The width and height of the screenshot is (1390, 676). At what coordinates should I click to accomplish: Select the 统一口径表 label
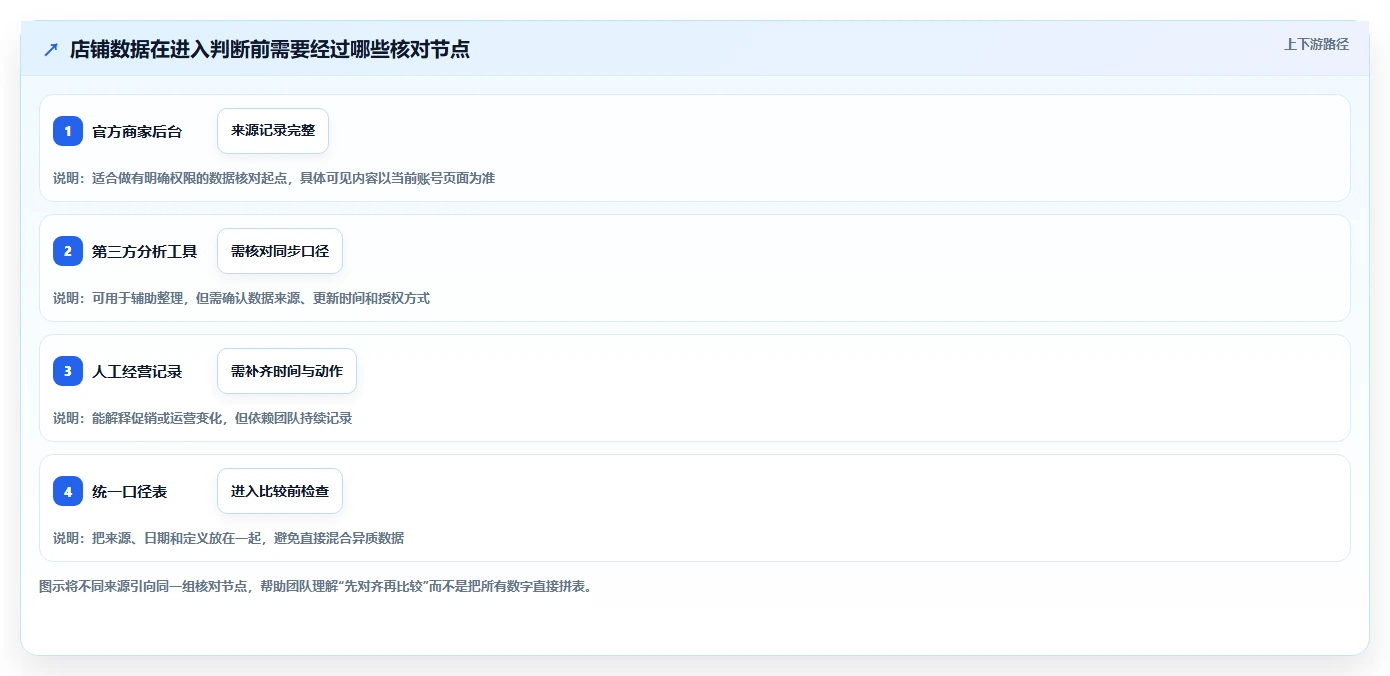[x=130, y=492]
